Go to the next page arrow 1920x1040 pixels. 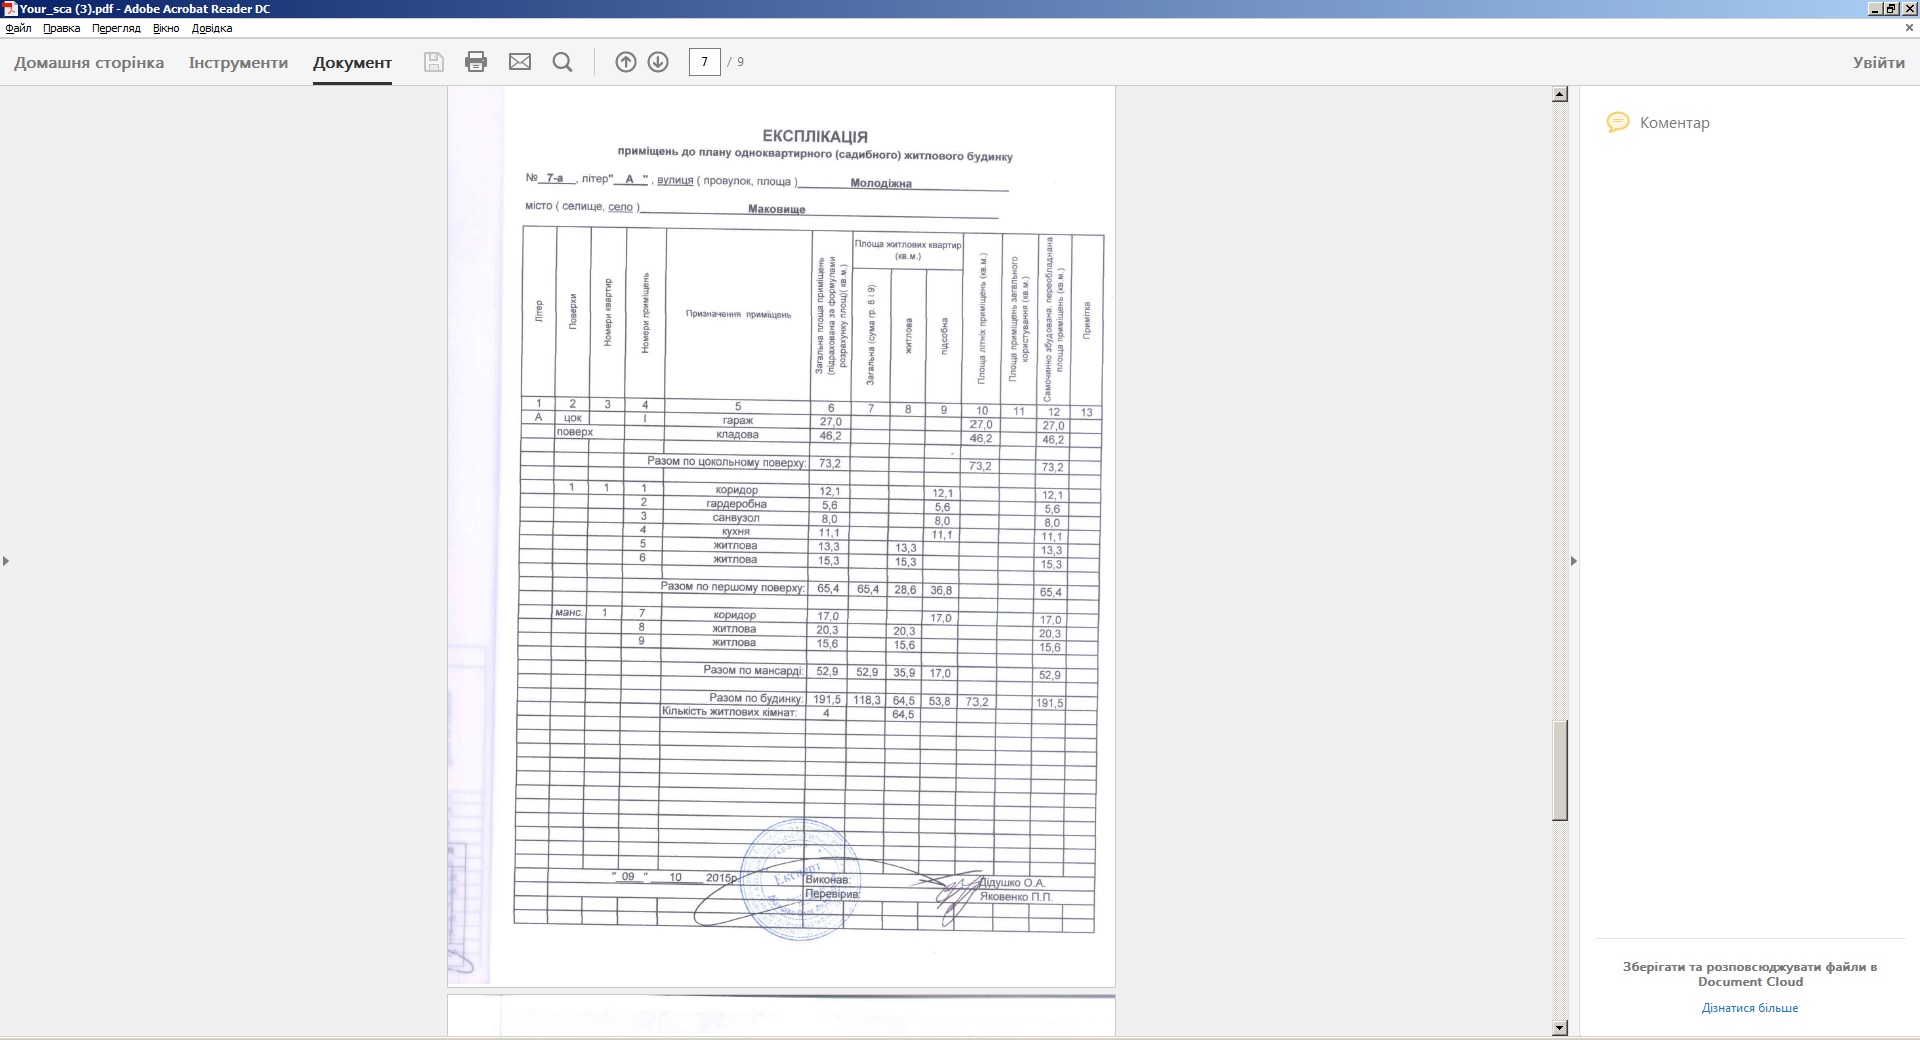pyautogui.click(x=658, y=62)
